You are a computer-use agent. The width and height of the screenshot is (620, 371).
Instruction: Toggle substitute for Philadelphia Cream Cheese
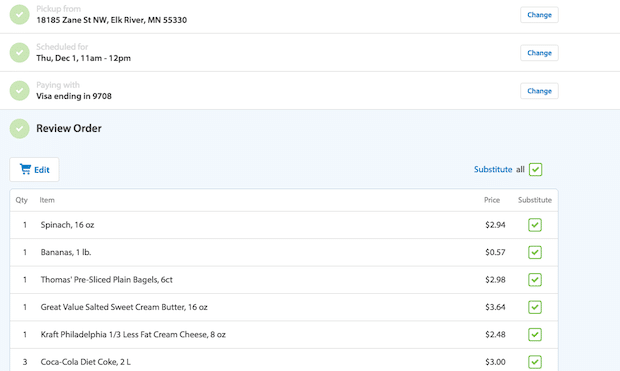pos(535,334)
